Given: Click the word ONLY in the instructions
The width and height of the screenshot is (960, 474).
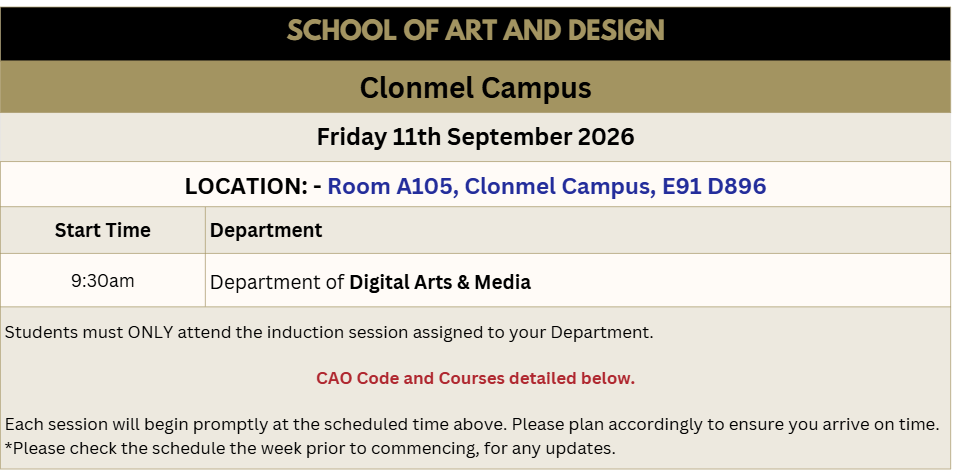Looking at the screenshot, I should tap(151, 333).
